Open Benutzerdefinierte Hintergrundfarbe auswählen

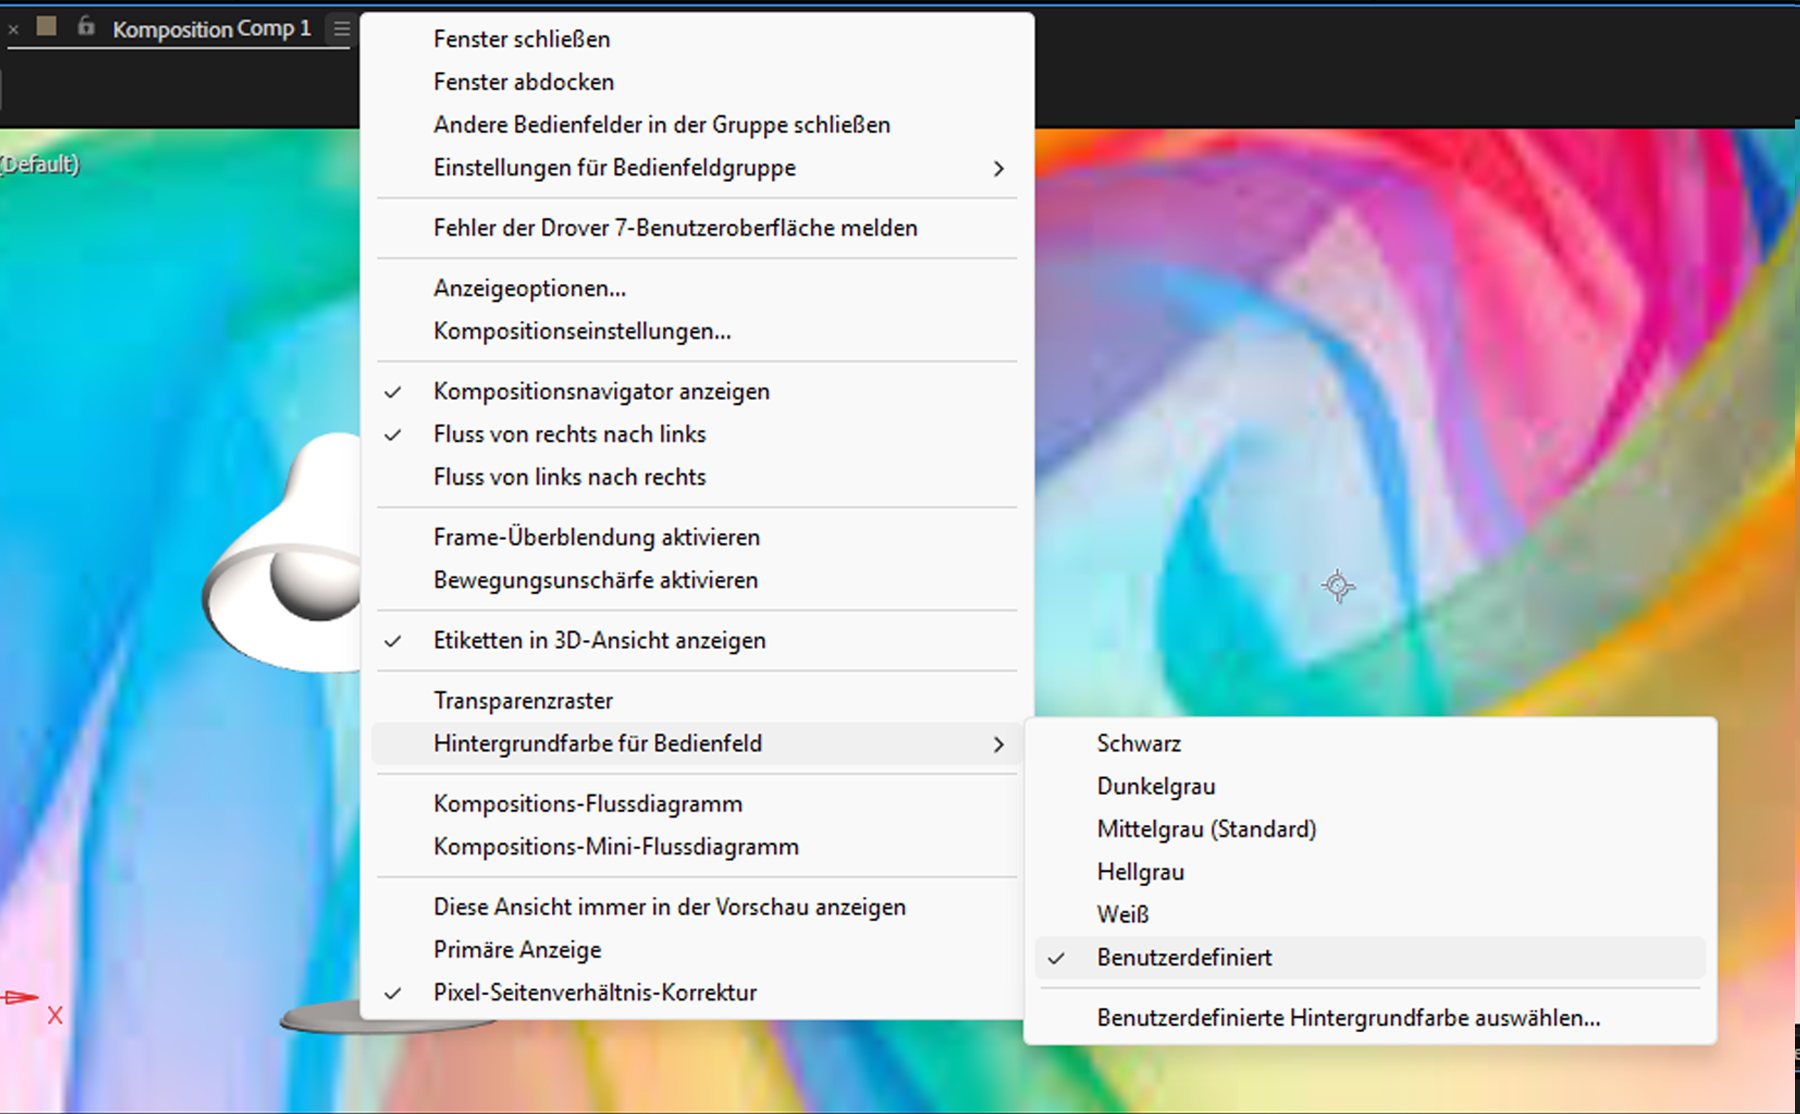pyautogui.click(x=1348, y=1017)
